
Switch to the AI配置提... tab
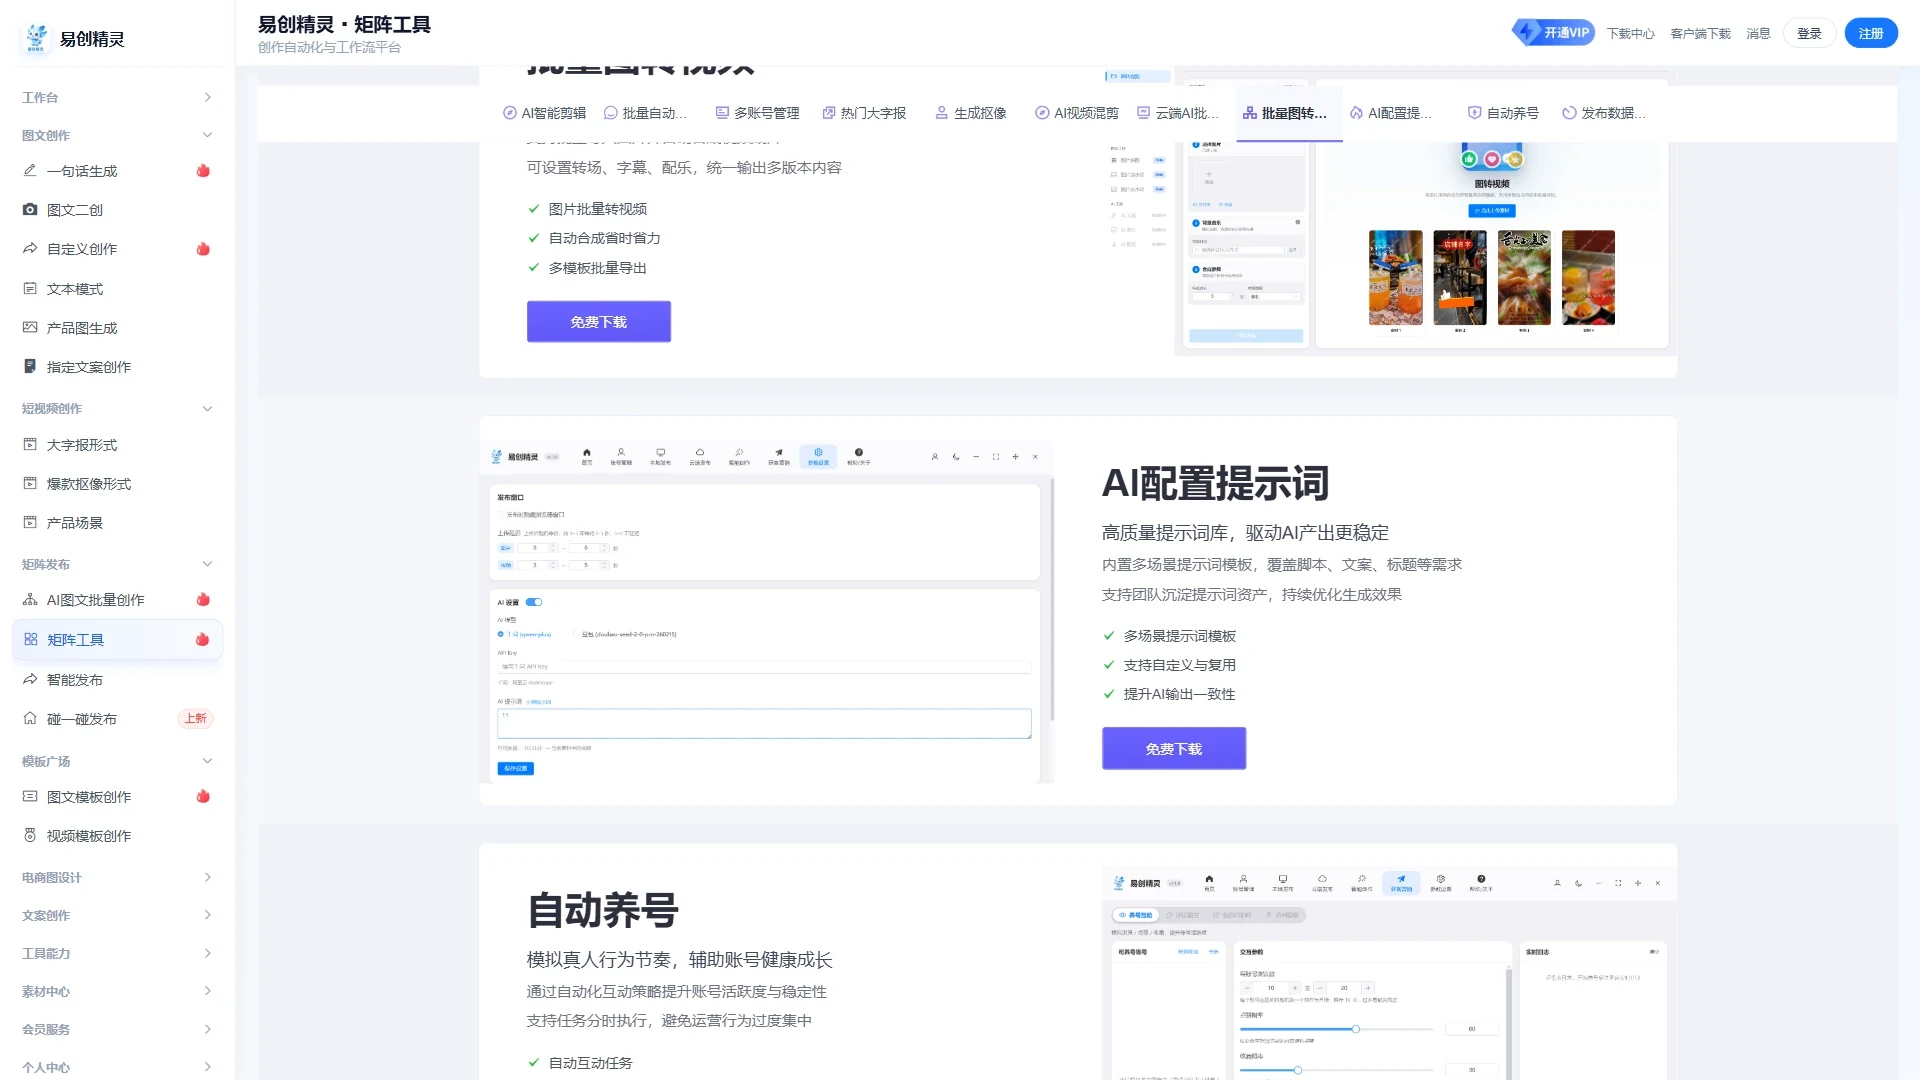tap(1392, 114)
